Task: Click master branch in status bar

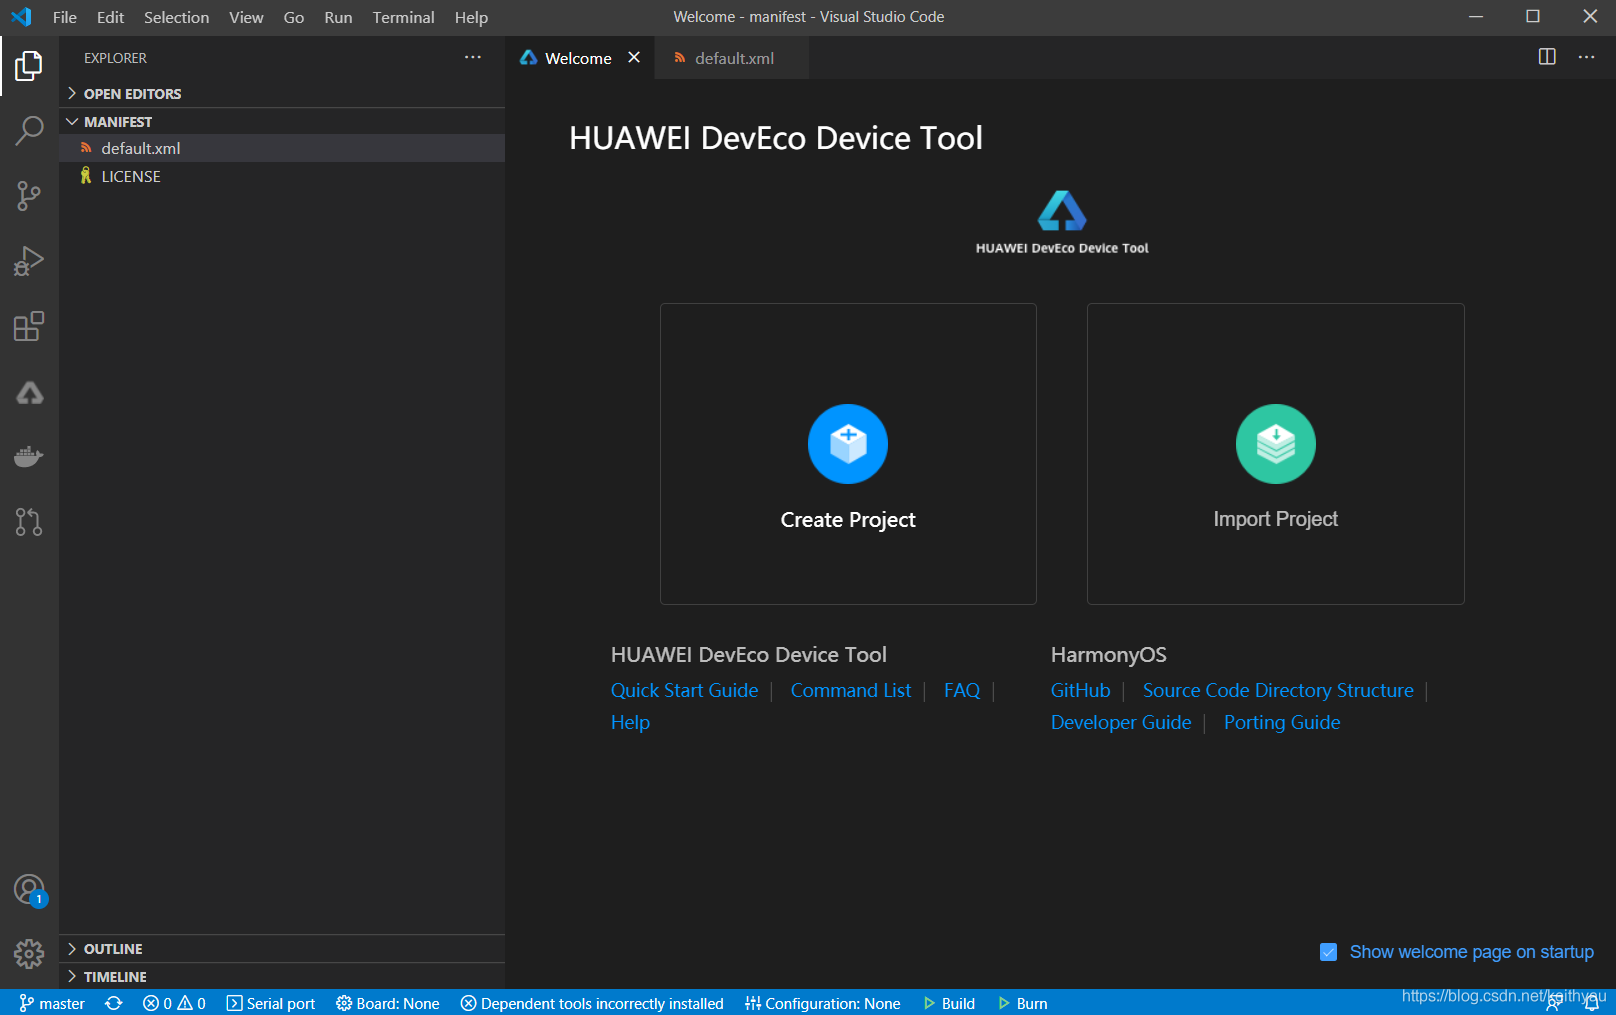Action: point(52,1003)
